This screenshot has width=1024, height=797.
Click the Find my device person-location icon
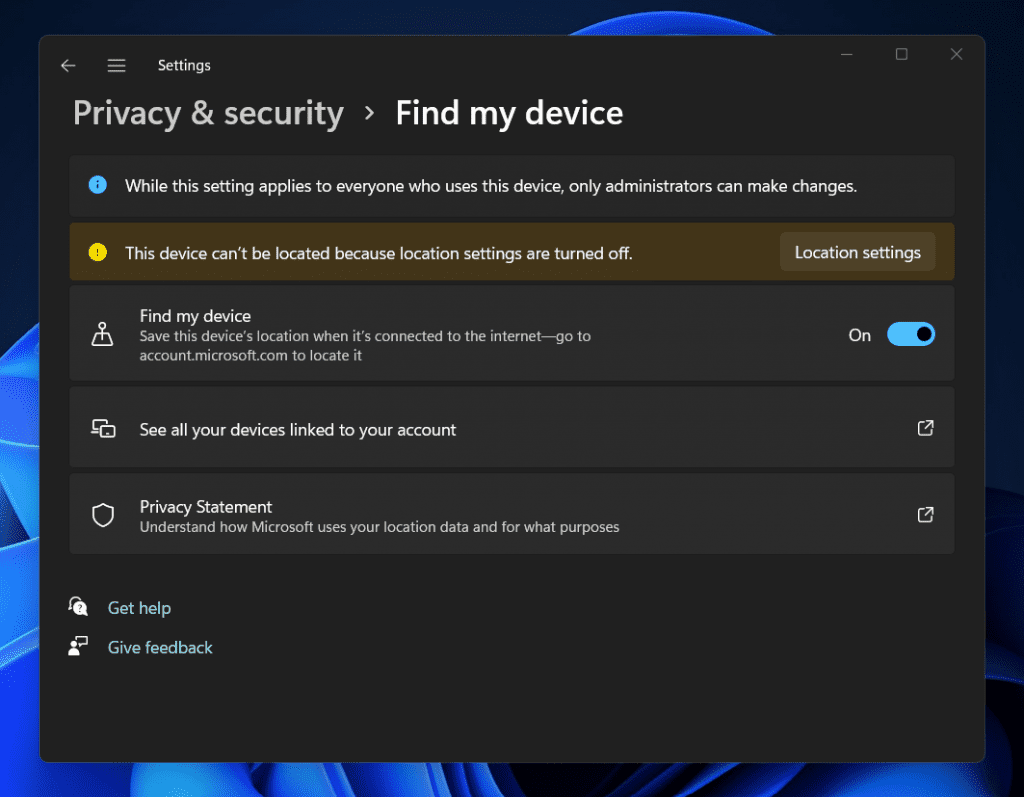click(x=102, y=334)
